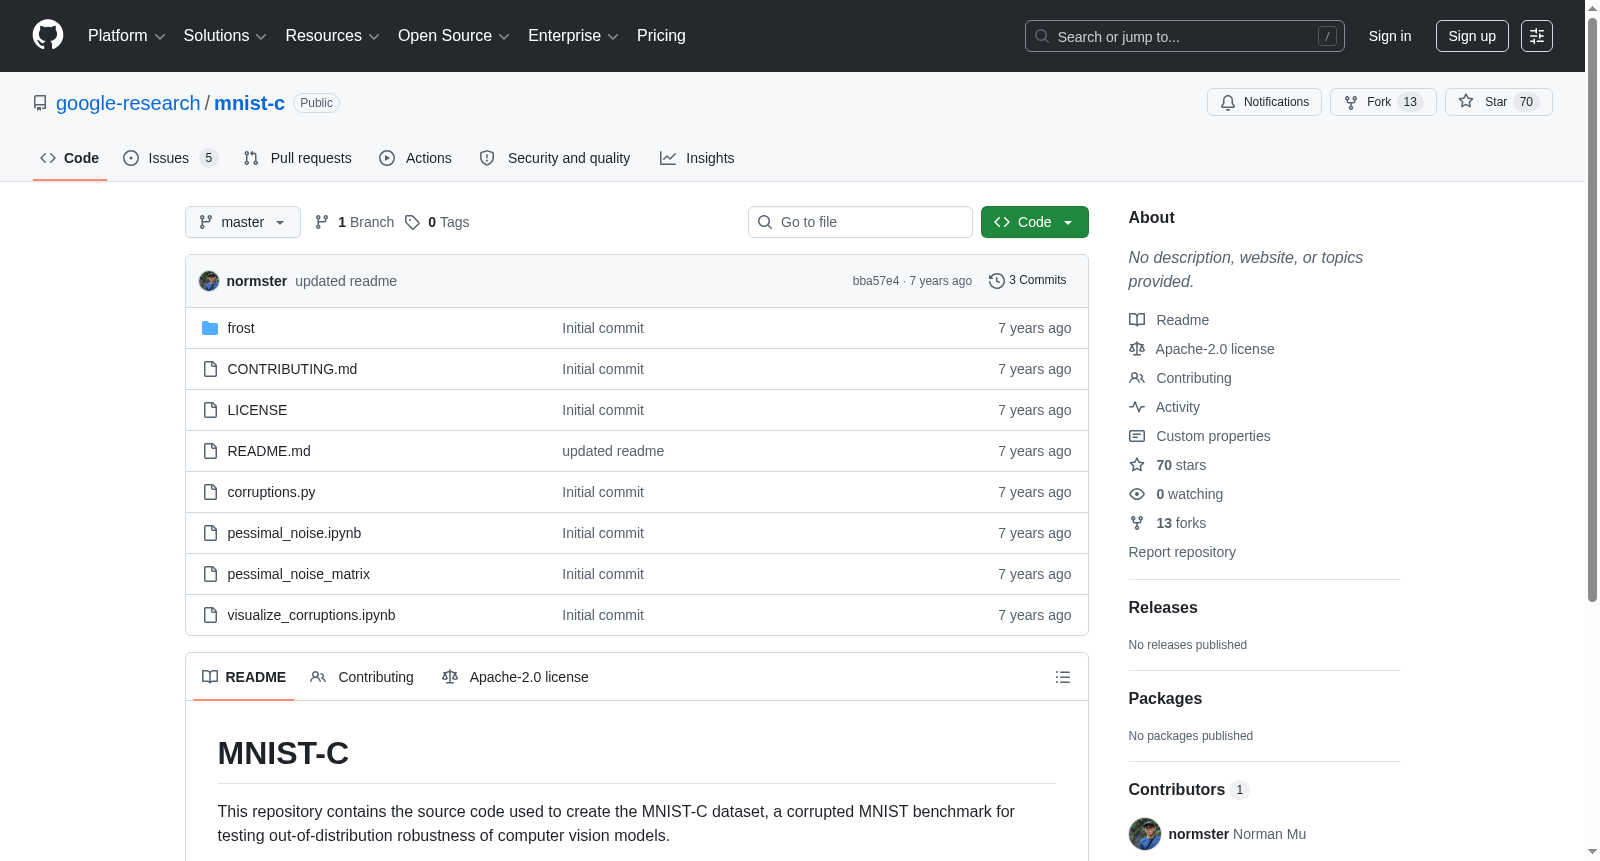Fork the mnist-c repository
1600x861 pixels.
(1383, 102)
